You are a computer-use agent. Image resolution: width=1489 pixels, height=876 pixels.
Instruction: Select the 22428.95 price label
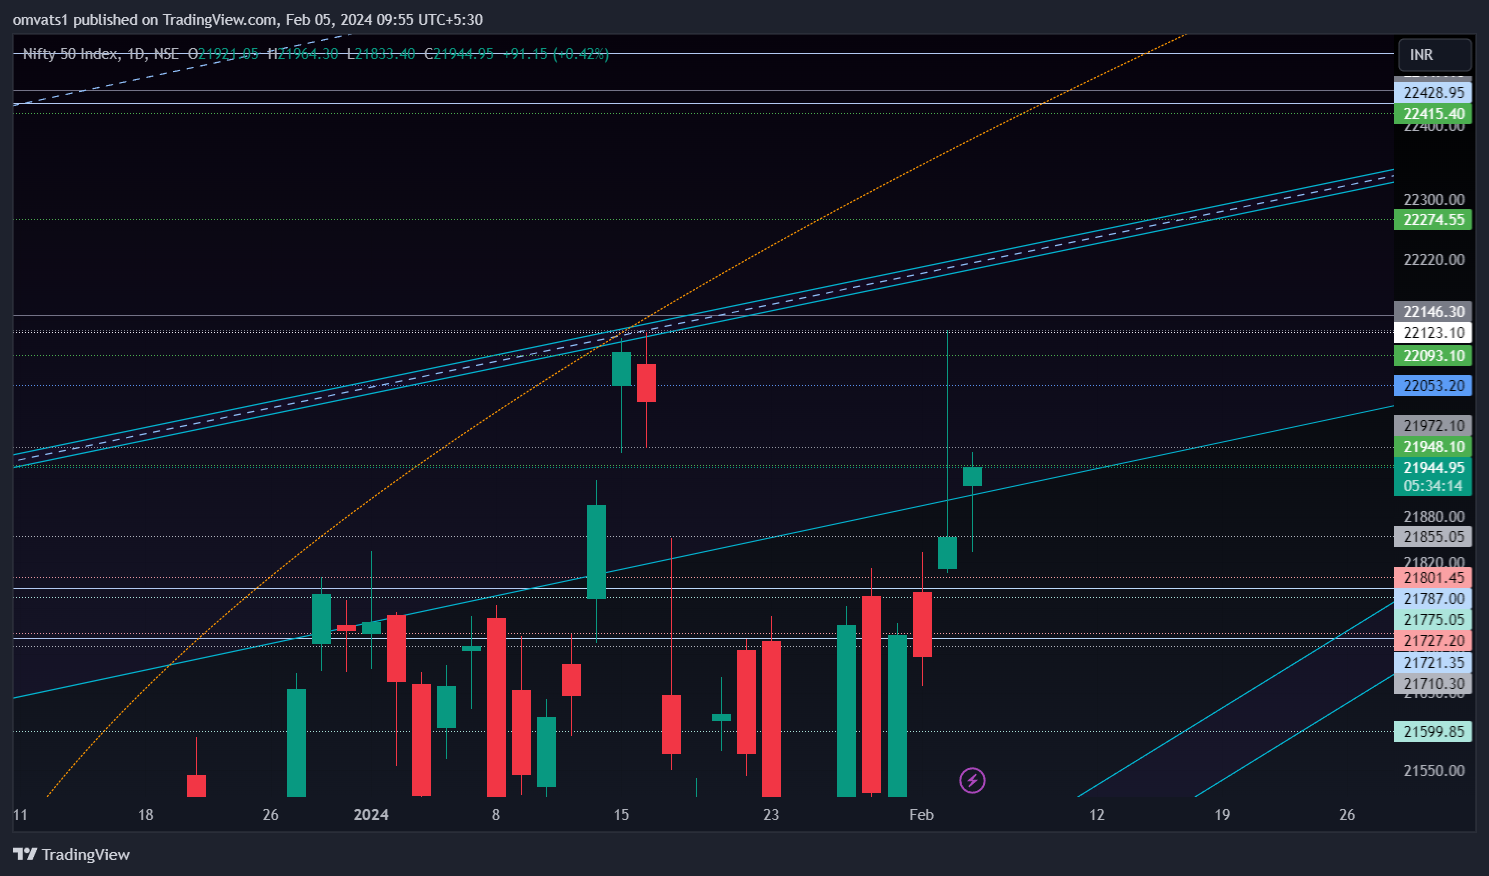[1433, 93]
